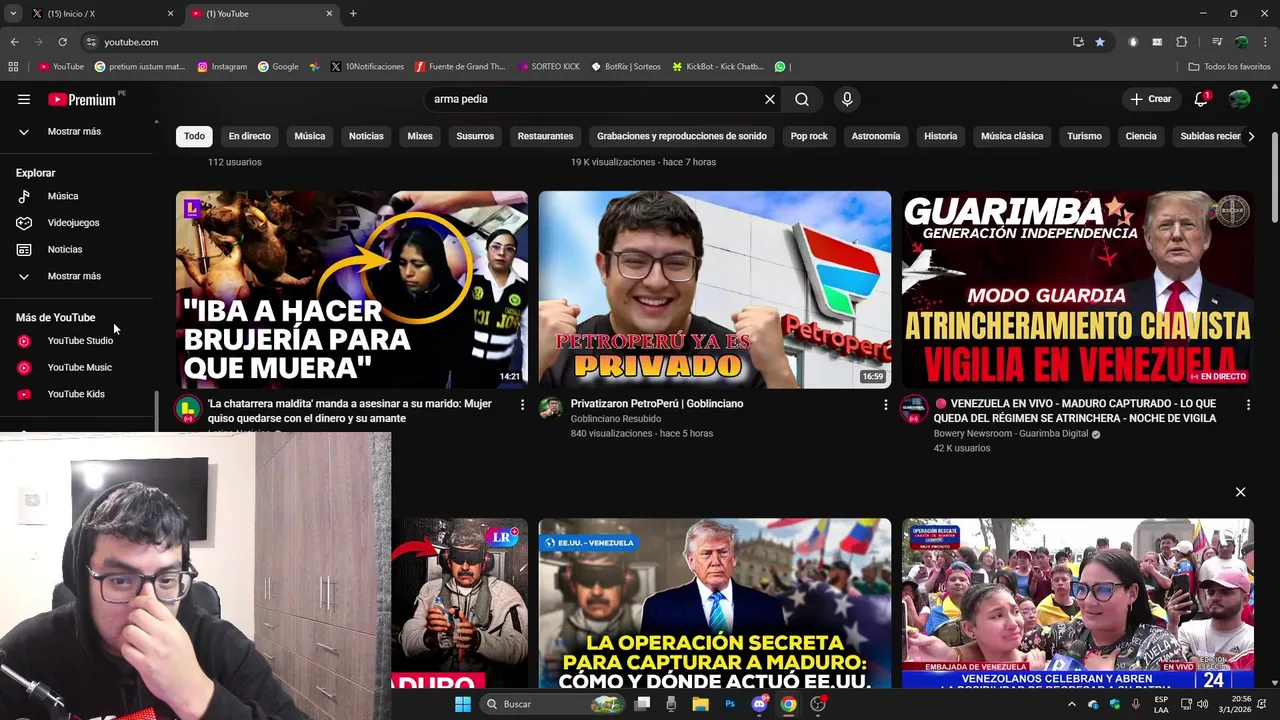Open Todos los favoritos folder
This screenshot has height=720, width=1280.
(x=1229, y=67)
